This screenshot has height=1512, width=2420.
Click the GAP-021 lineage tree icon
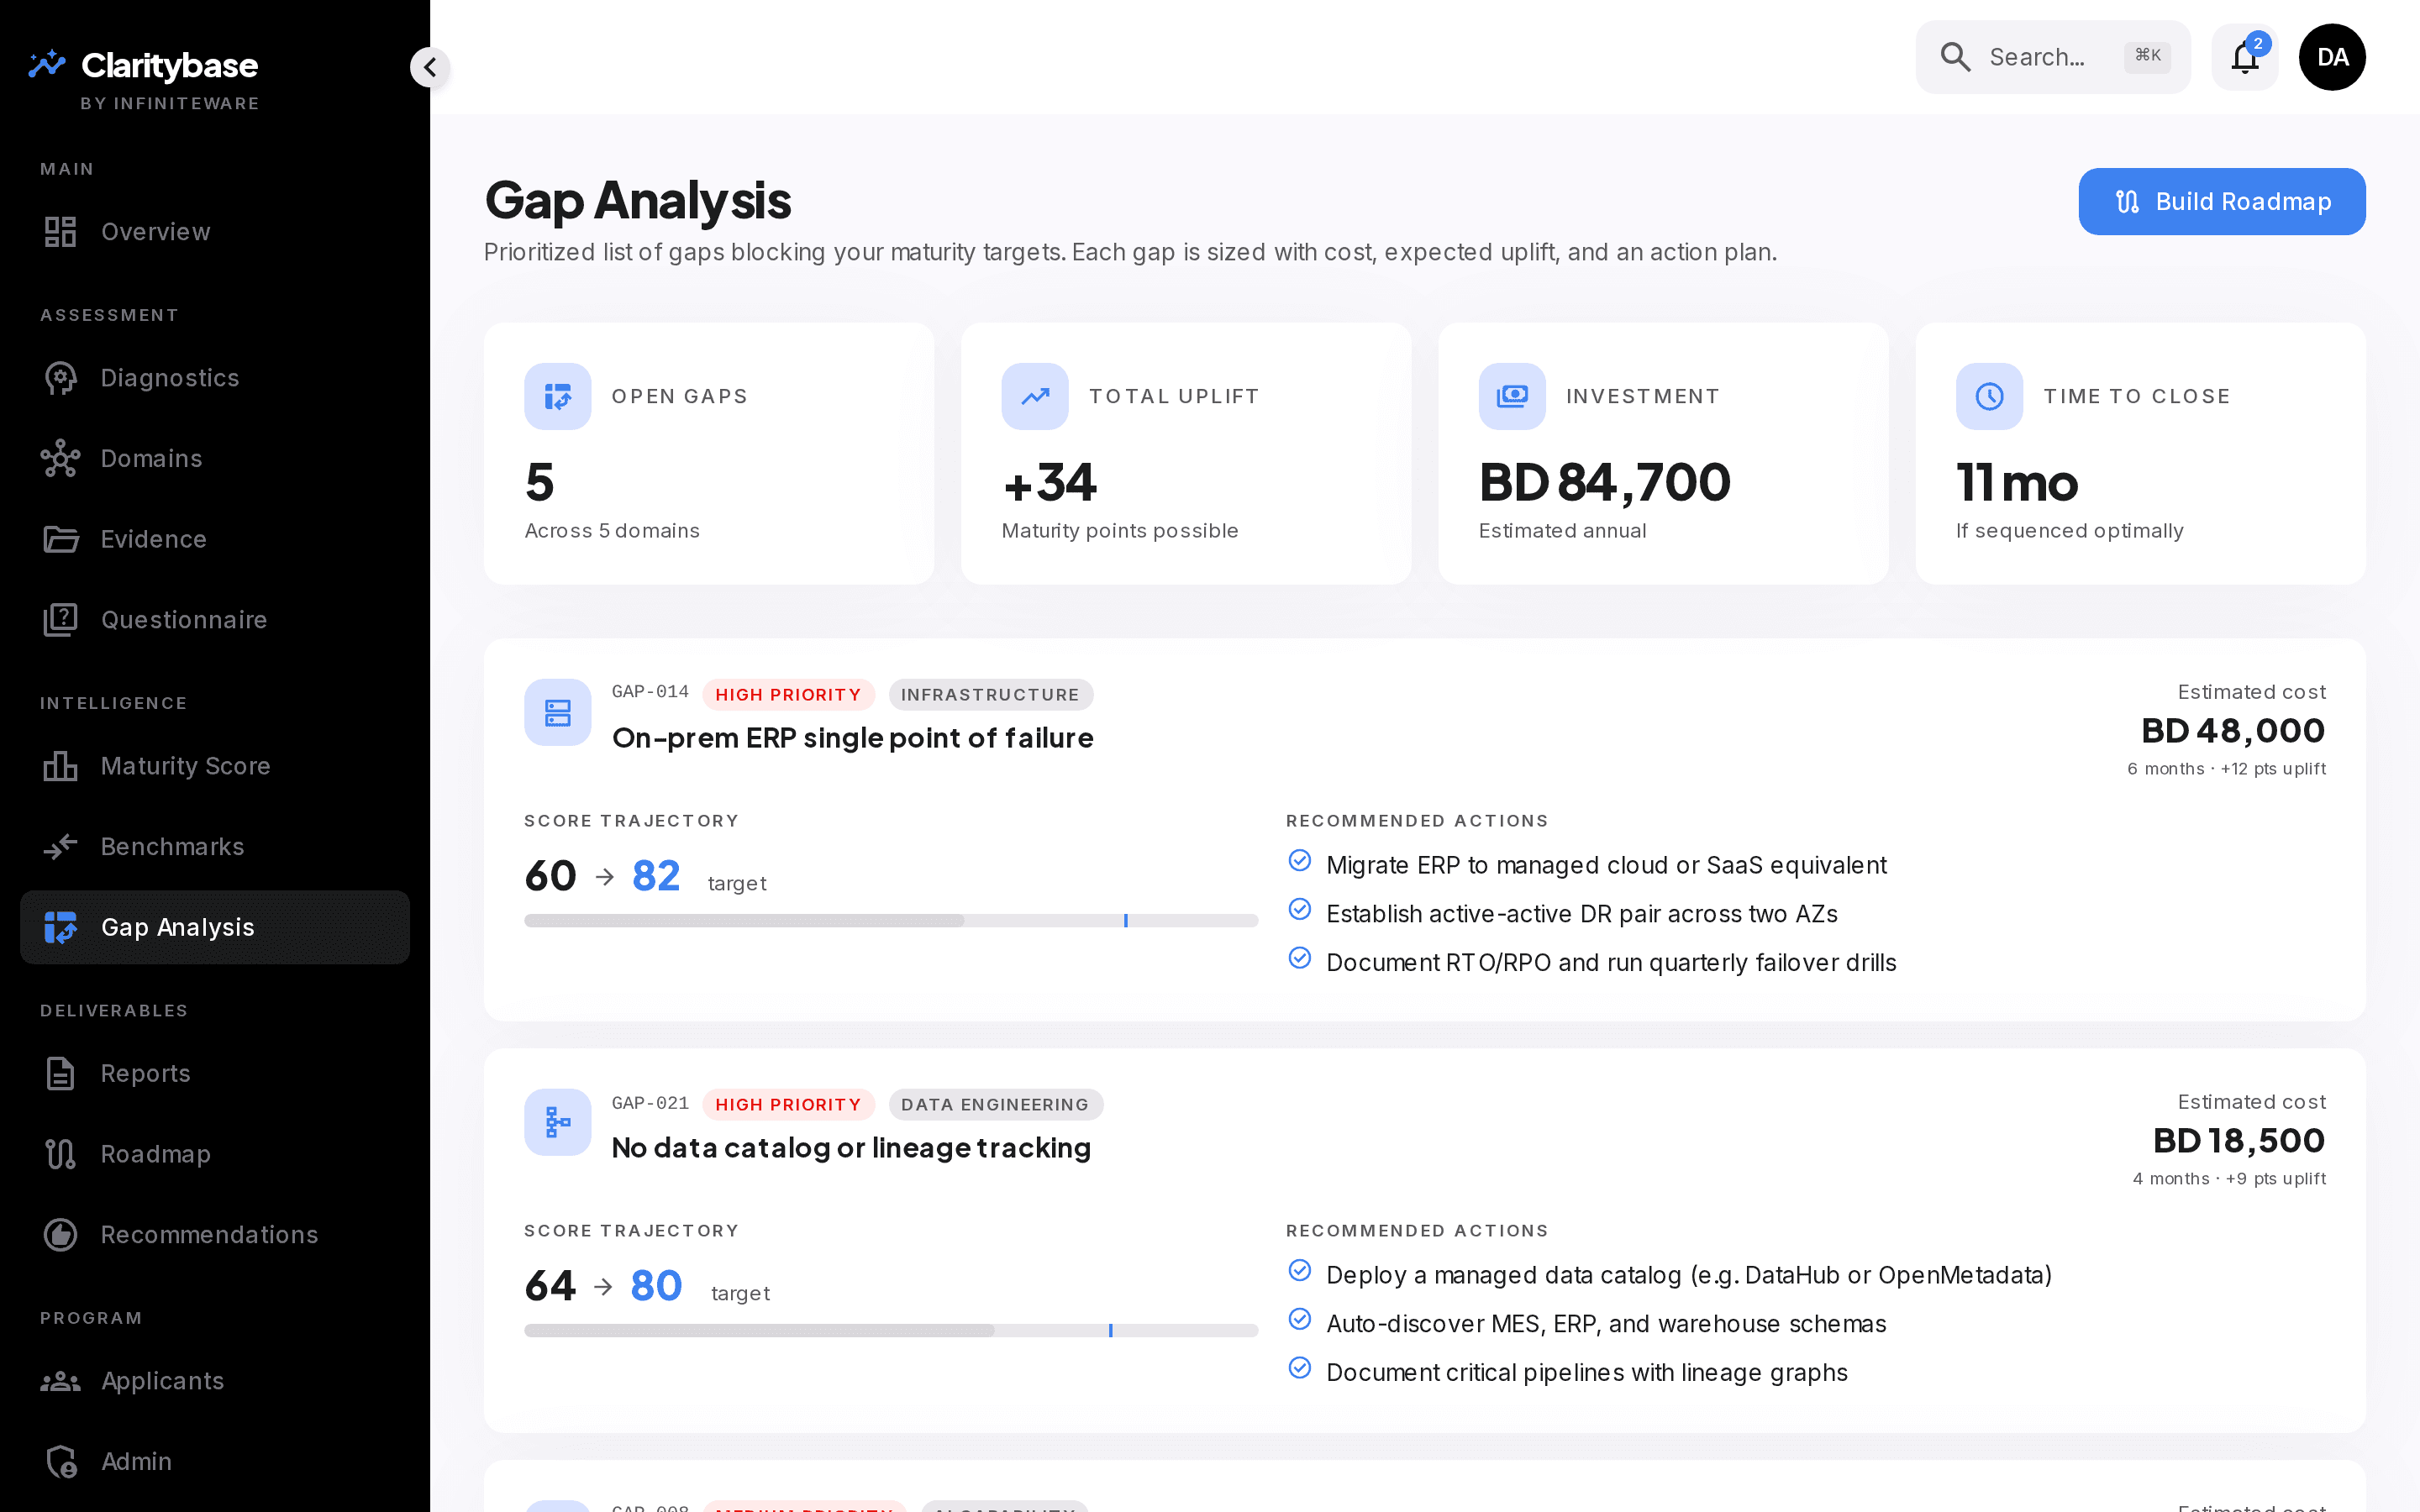(558, 1123)
